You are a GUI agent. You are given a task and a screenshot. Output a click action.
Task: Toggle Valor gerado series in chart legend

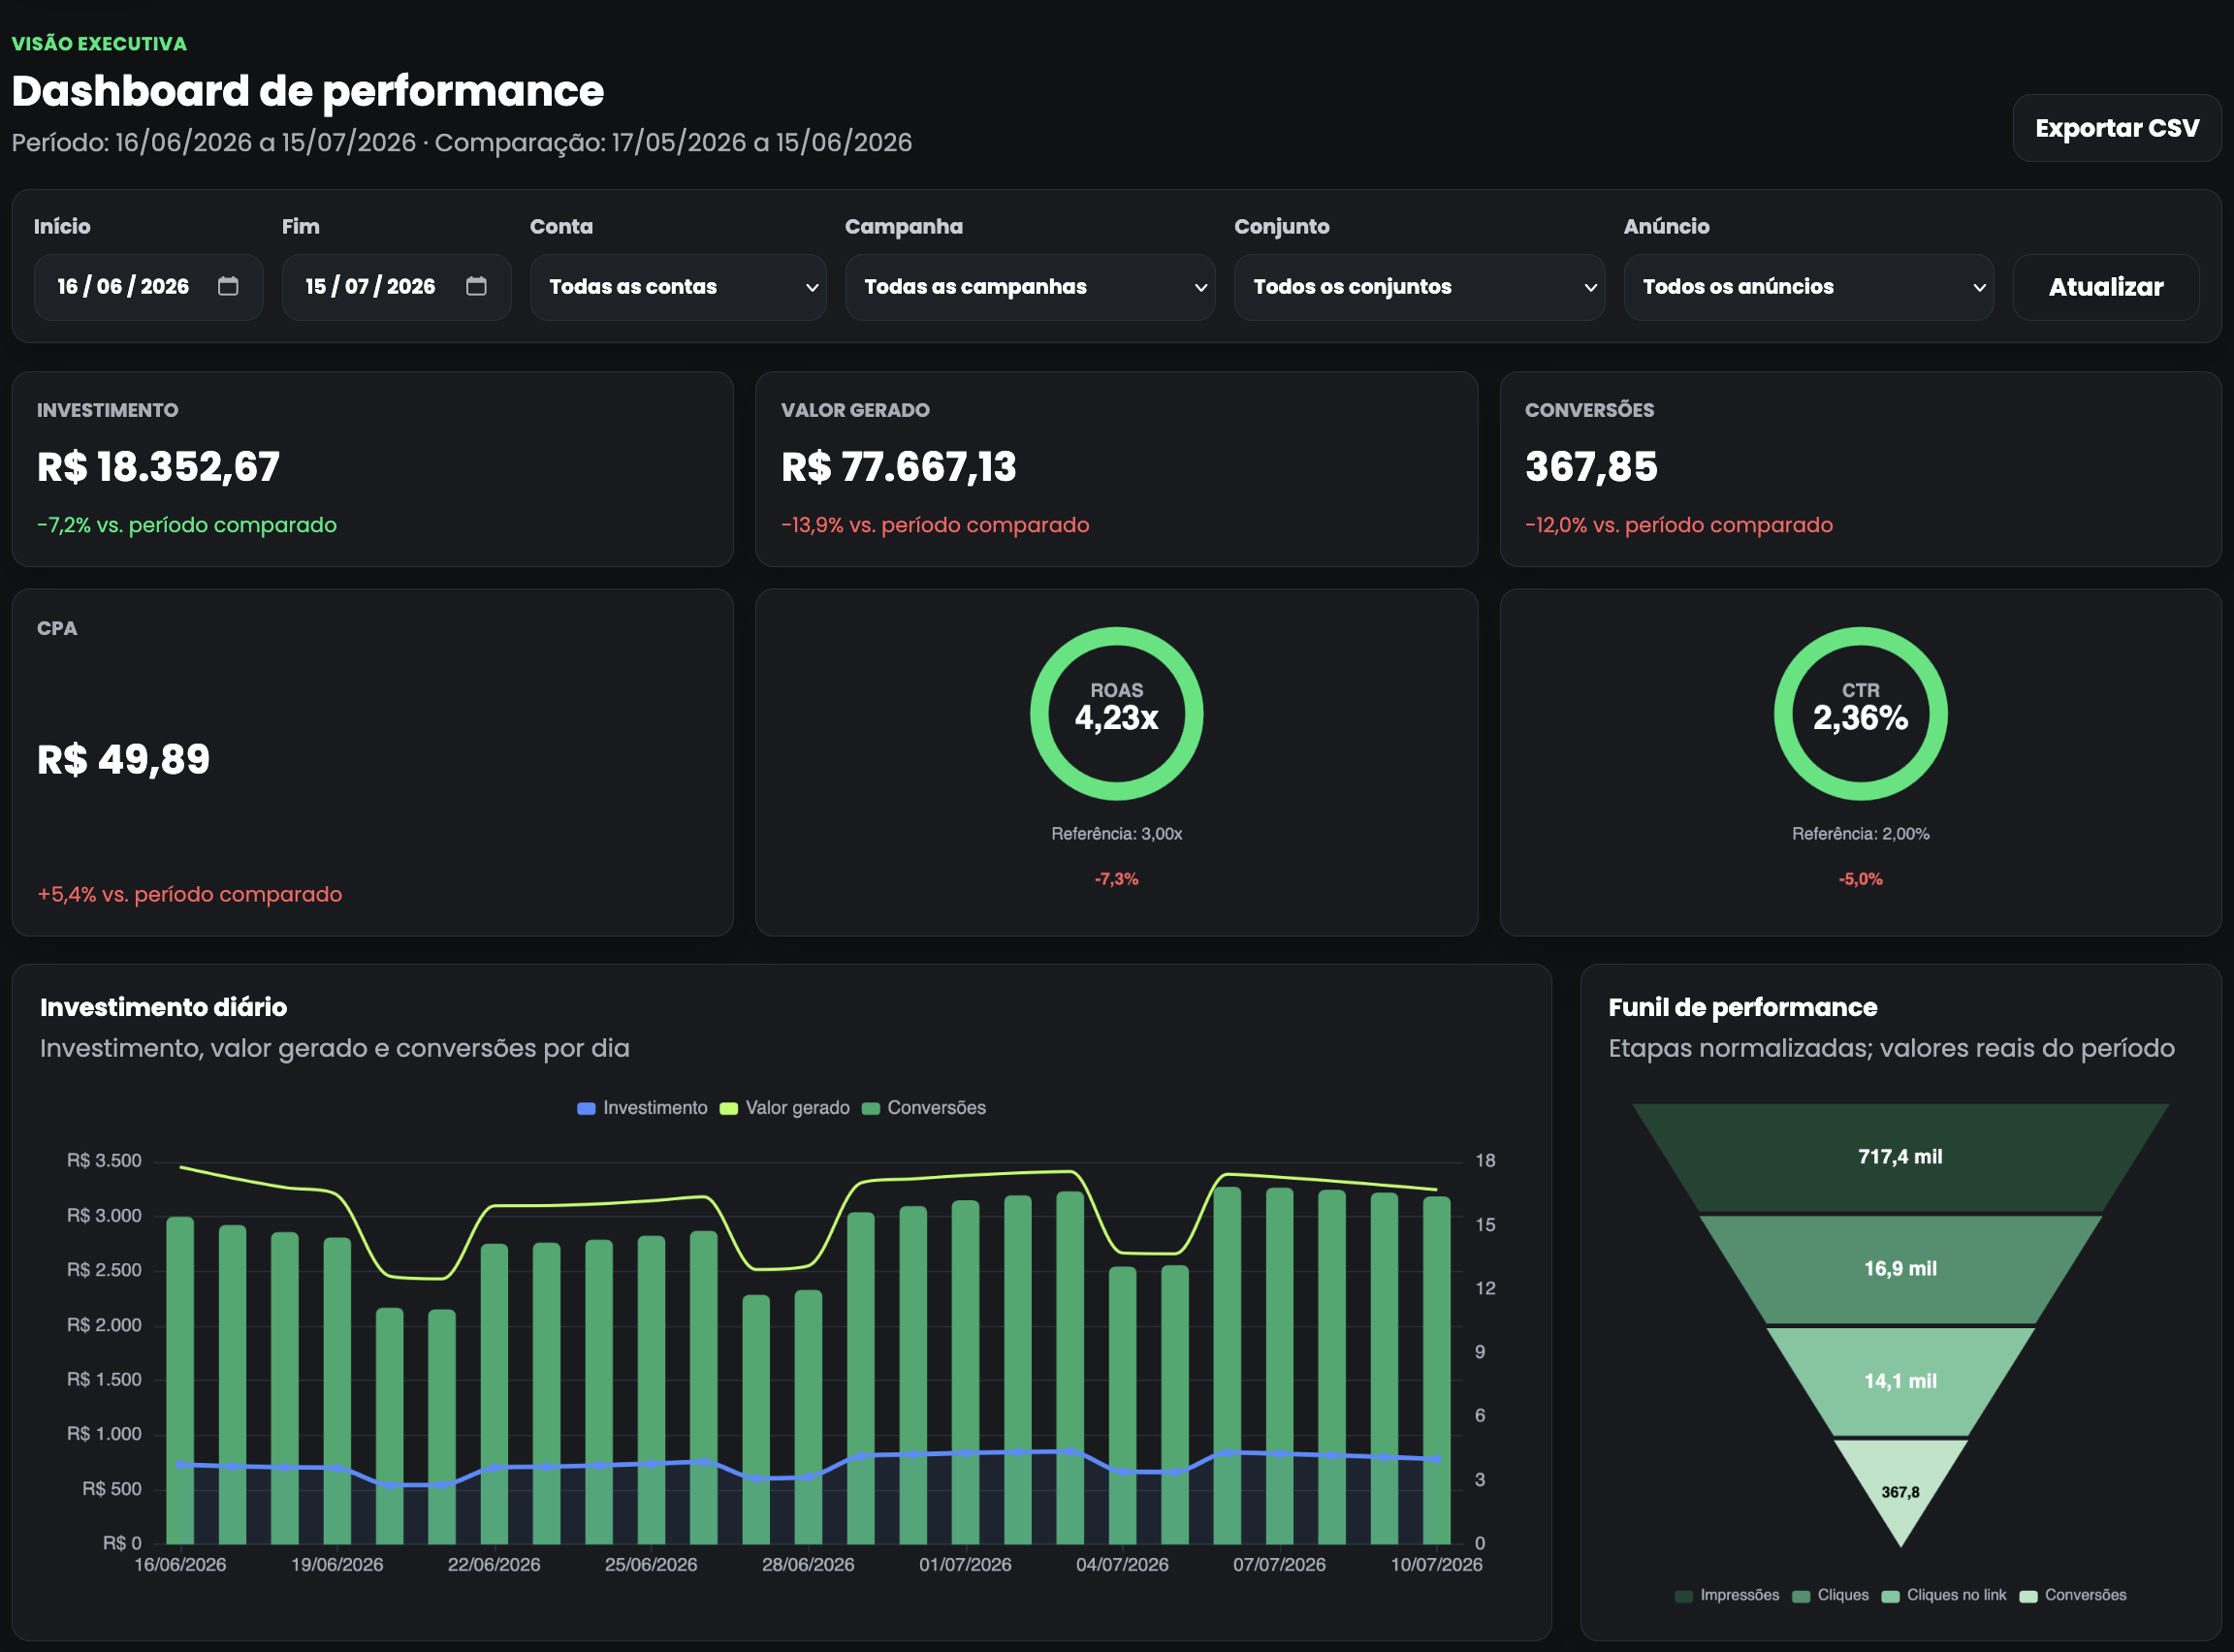(785, 1108)
